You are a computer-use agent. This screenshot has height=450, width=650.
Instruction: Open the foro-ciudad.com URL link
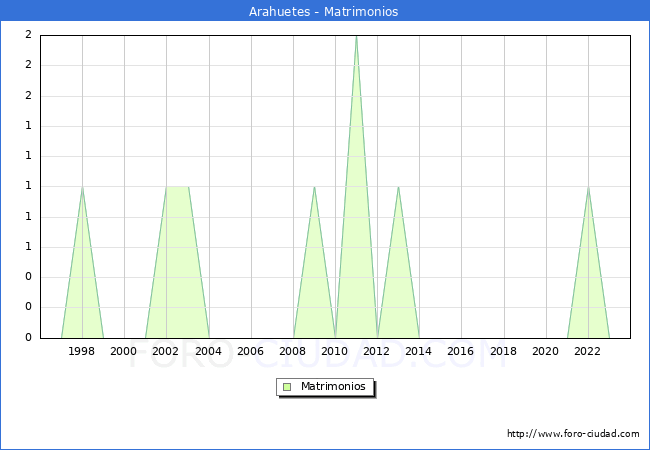coord(573,434)
